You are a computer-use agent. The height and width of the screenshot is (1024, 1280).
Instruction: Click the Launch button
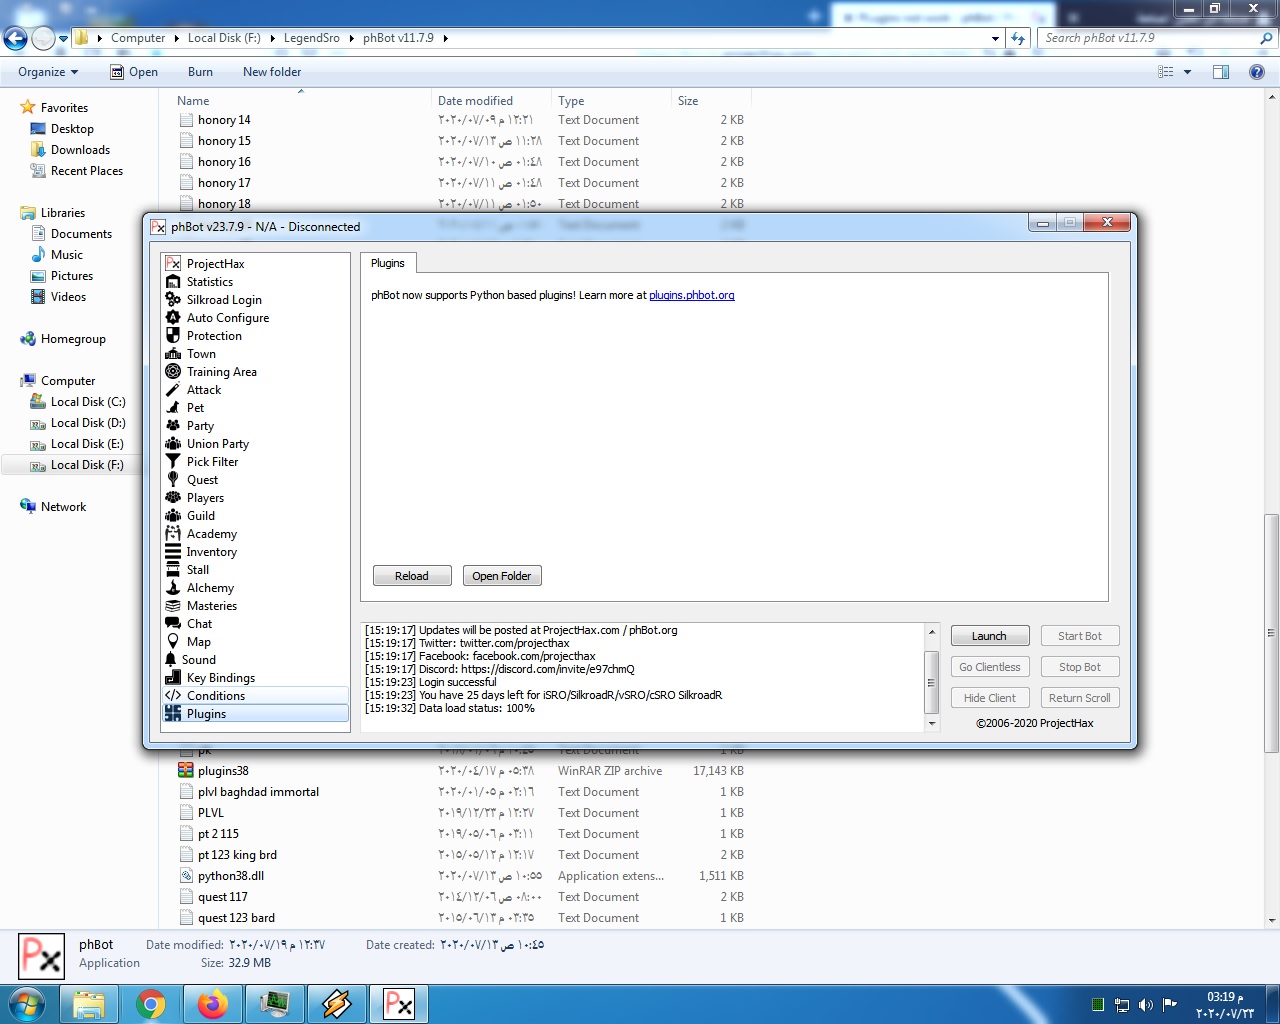(989, 635)
